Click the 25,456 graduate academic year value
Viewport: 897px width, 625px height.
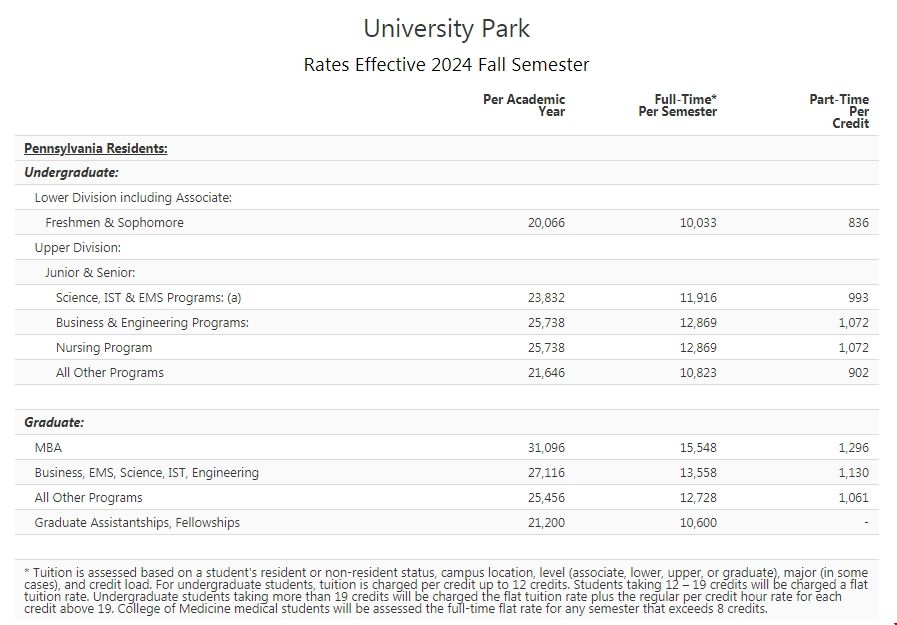pos(546,498)
